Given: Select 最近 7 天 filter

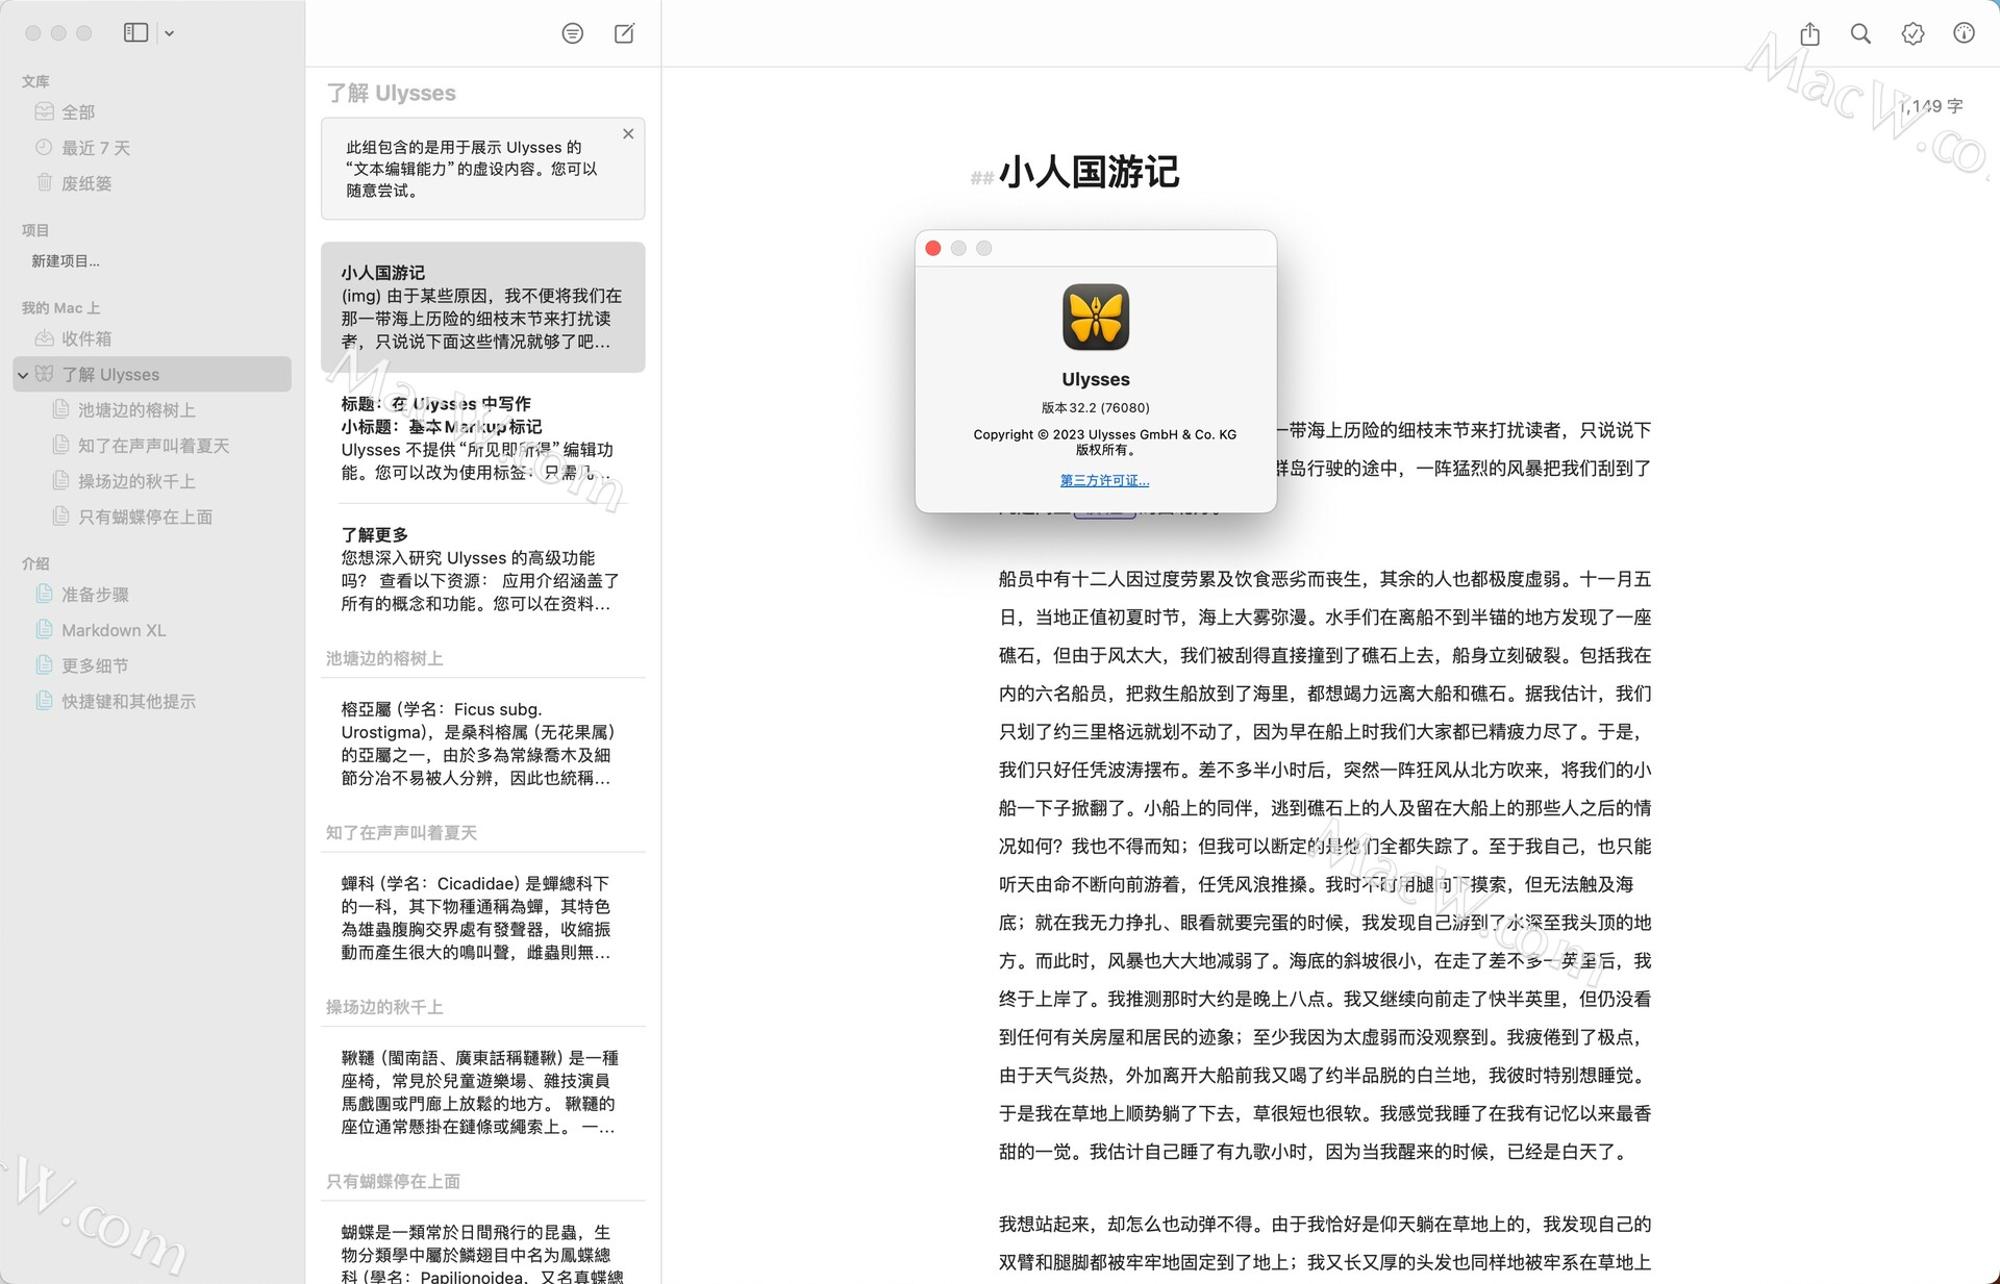Looking at the screenshot, I should (x=152, y=148).
